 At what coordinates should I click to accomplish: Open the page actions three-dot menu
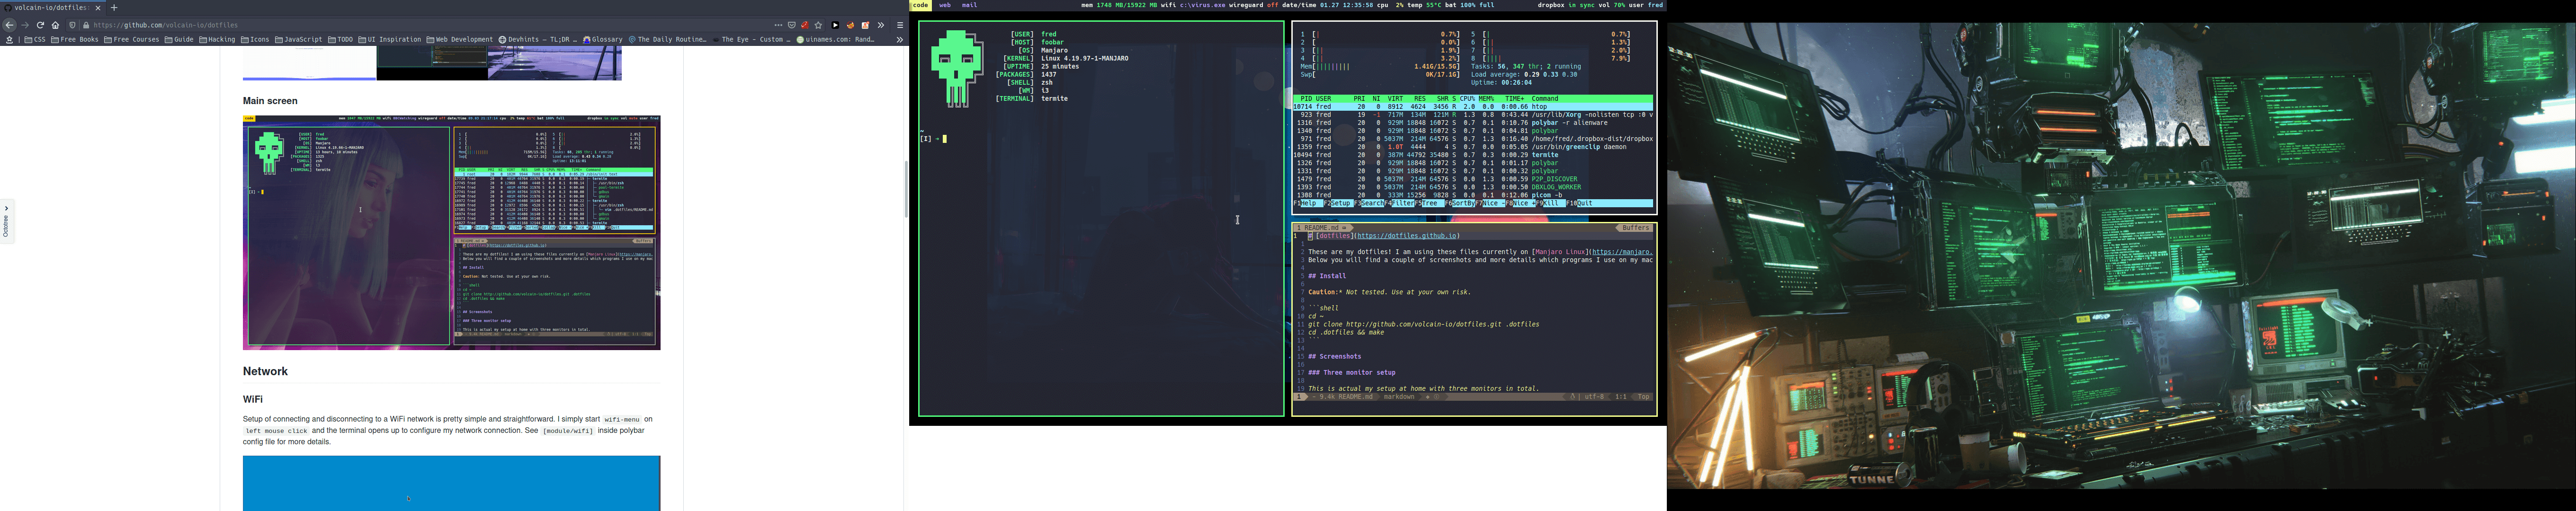point(779,25)
